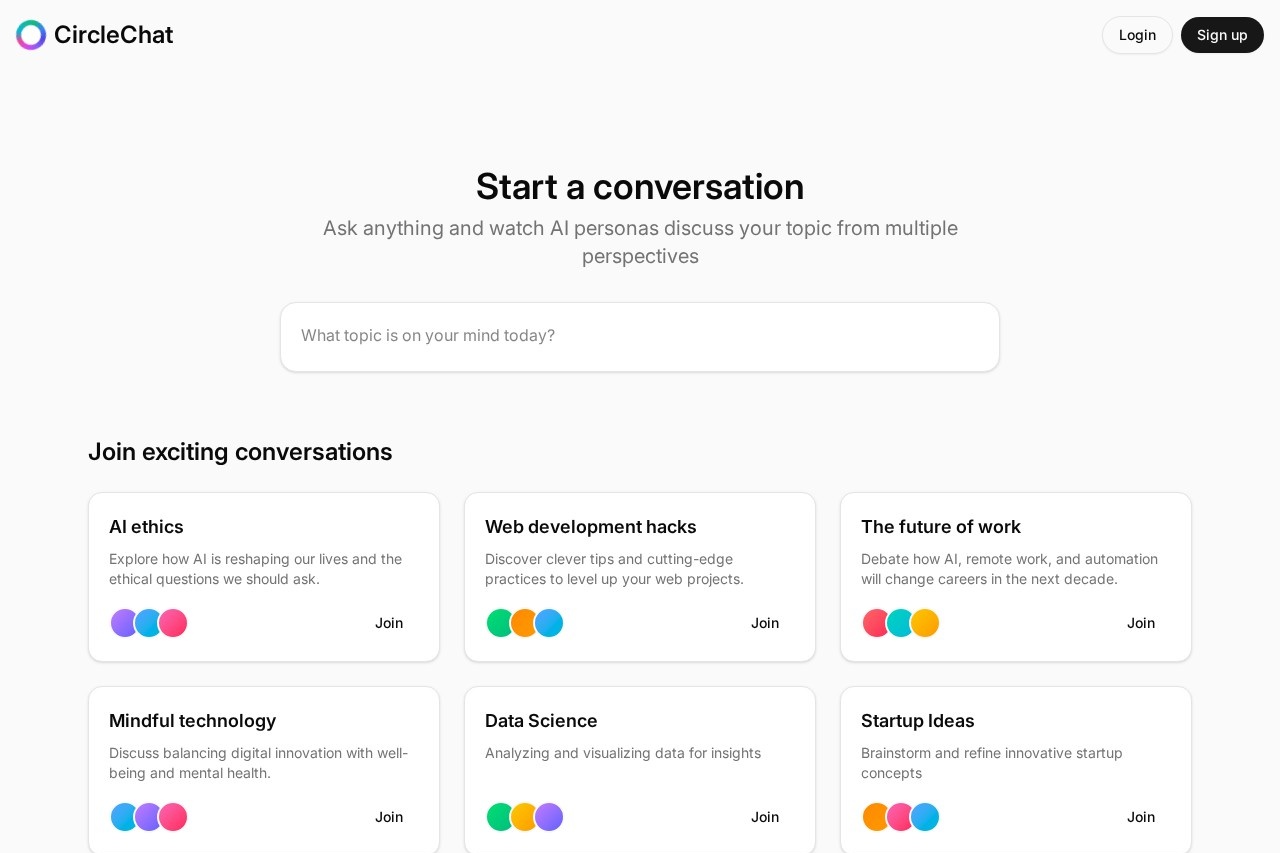This screenshot has height=853, width=1280.
Task: Join the Data Science conversation
Action: 765,817
